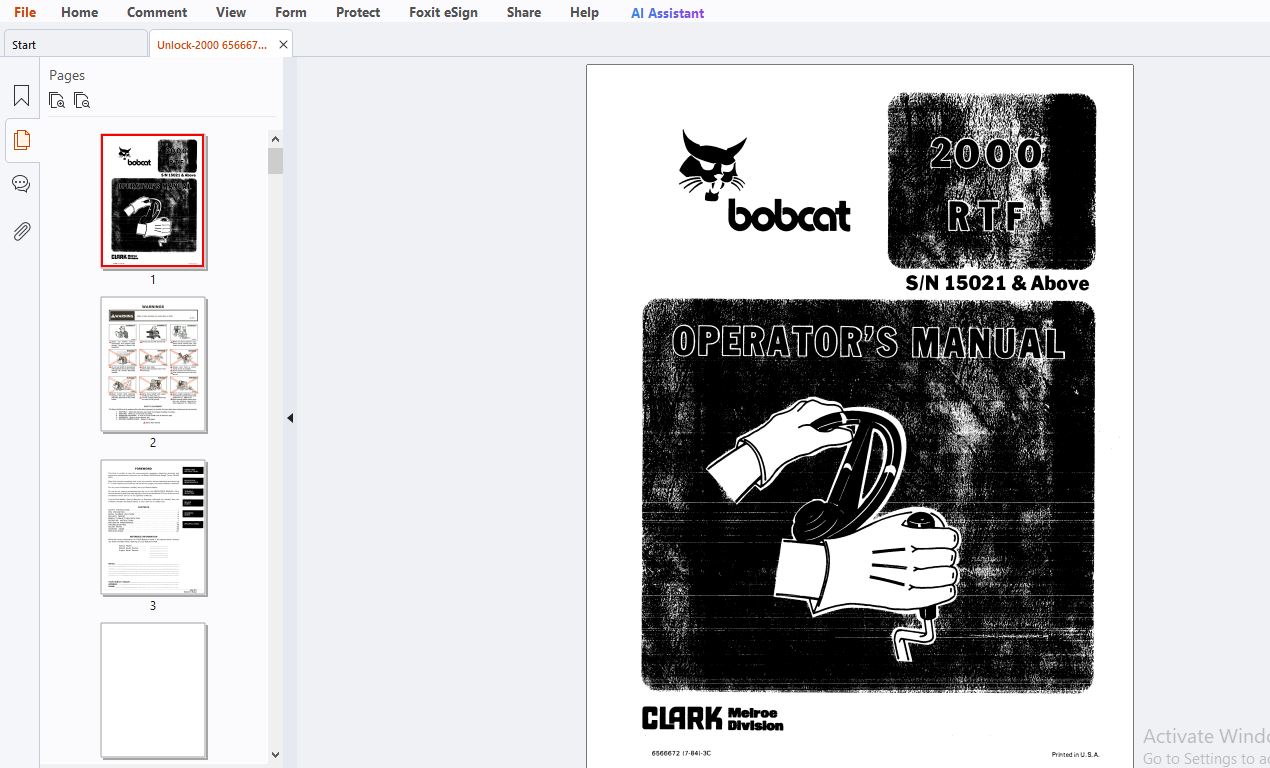Select the Unlock-2000 document tab
The image size is (1270, 768).
[212, 45]
